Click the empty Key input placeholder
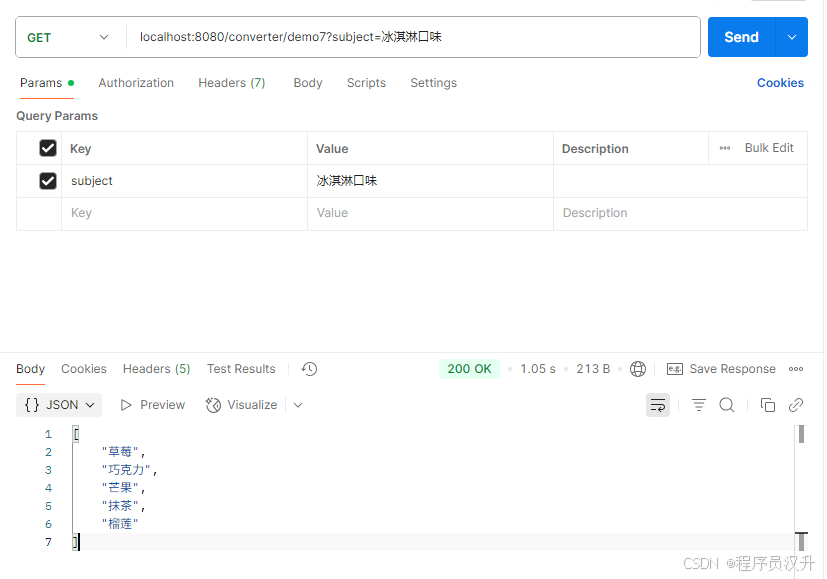Viewport: 827px width, 579px height. [x=185, y=213]
